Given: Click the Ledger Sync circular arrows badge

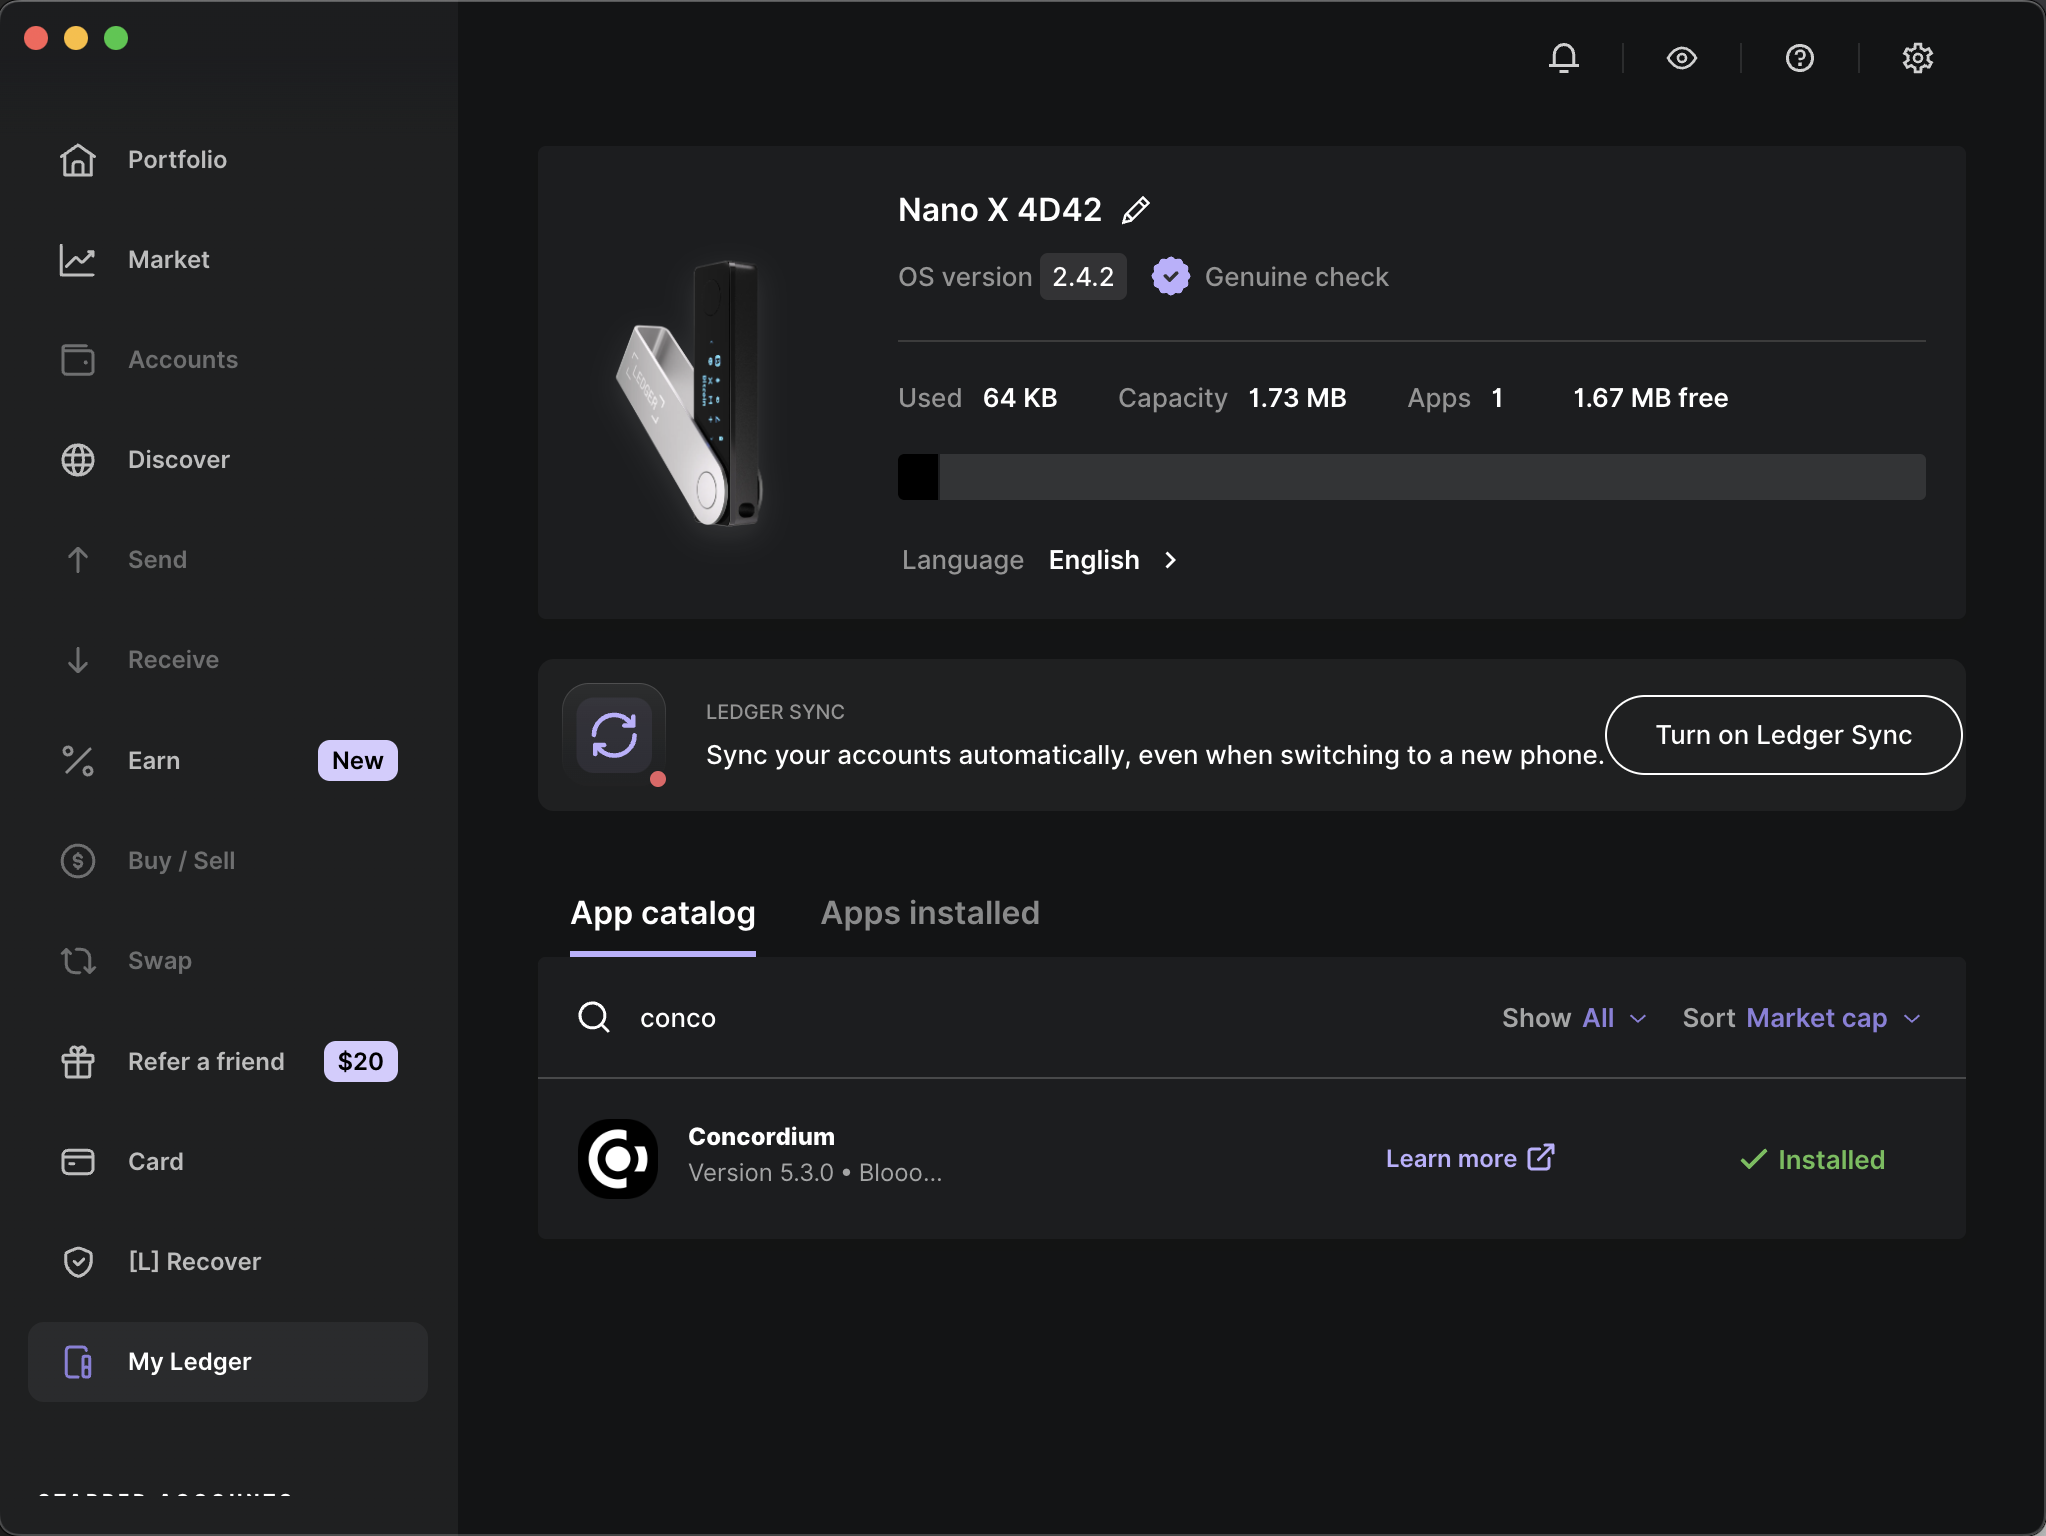Looking at the screenshot, I should [x=614, y=735].
